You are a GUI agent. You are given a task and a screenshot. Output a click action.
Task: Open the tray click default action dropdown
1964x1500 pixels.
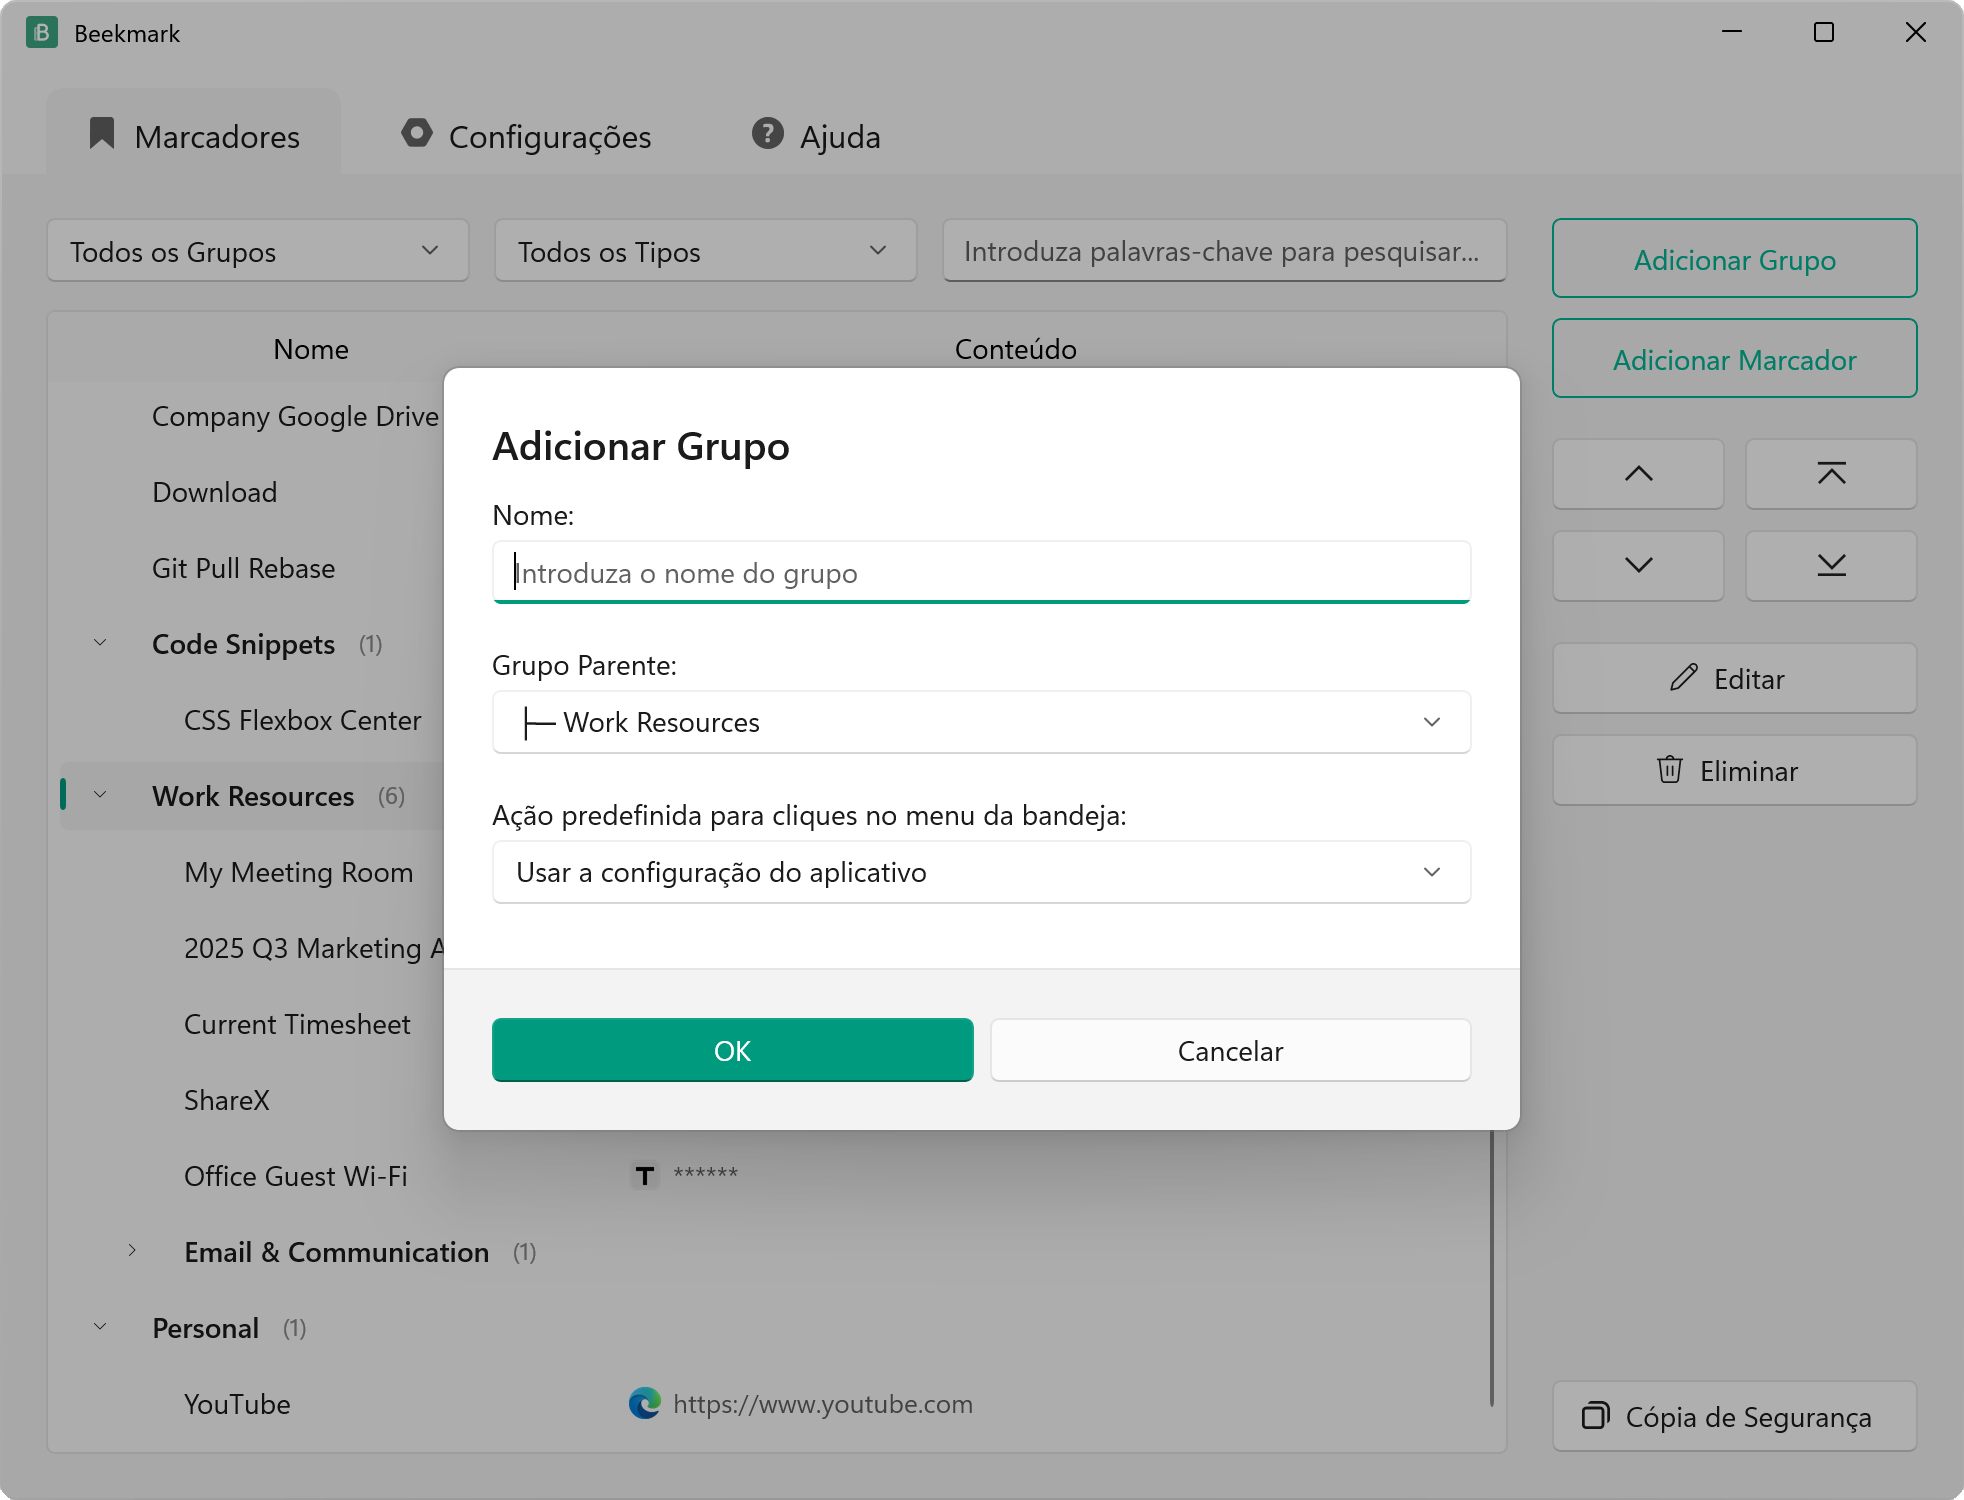point(981,872)
